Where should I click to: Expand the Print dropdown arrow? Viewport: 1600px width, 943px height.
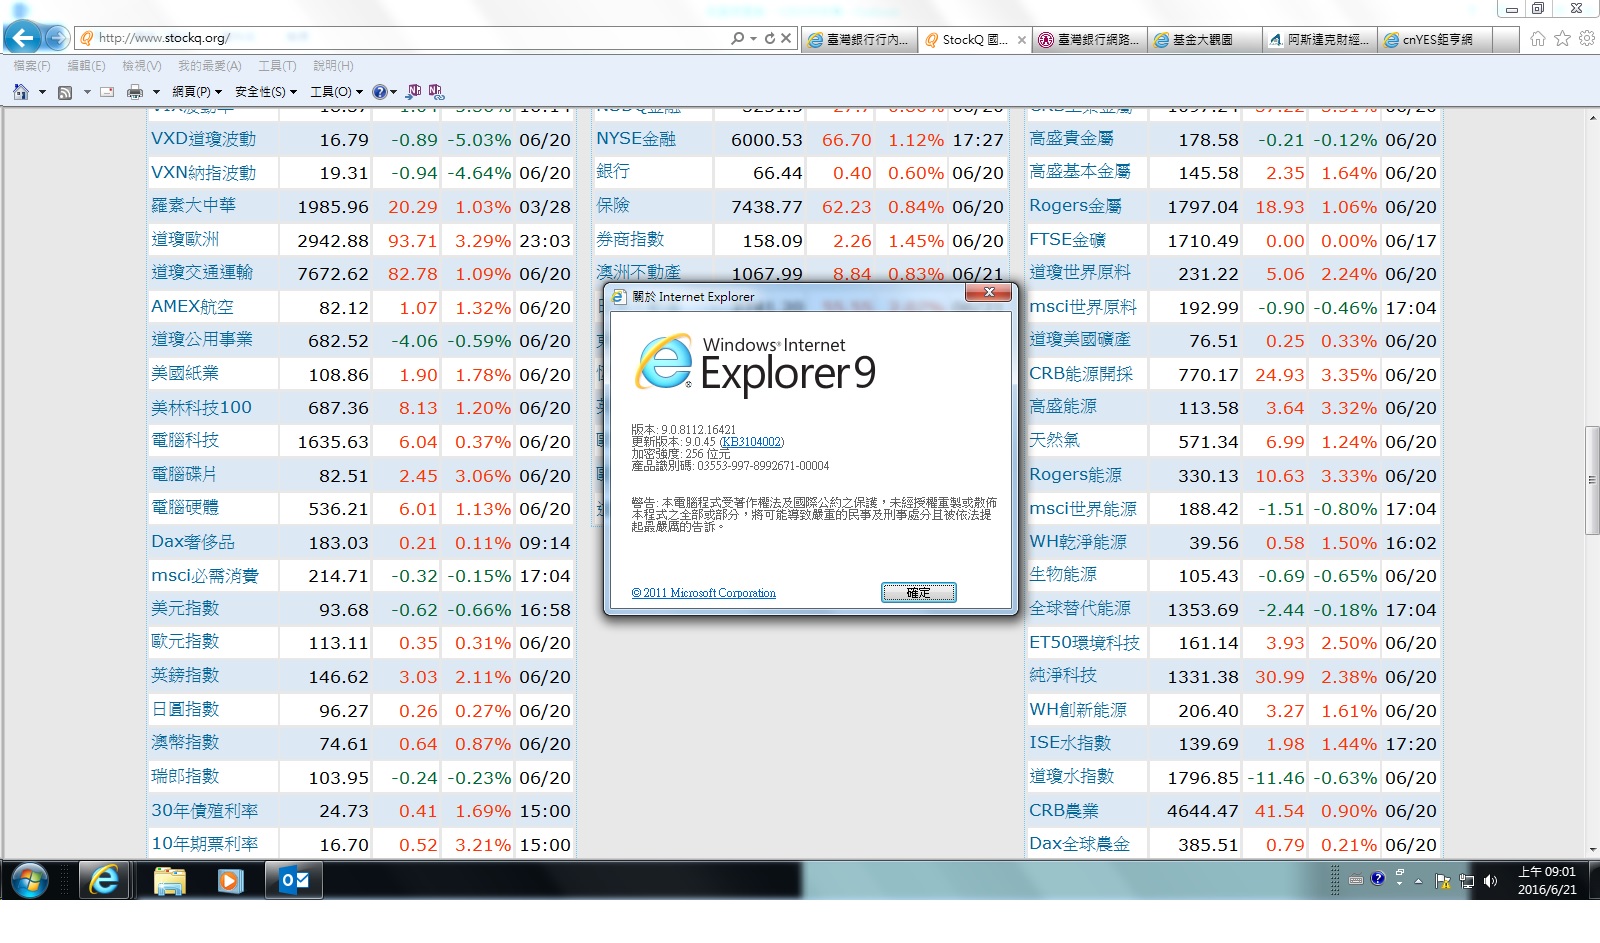[156, 92]
